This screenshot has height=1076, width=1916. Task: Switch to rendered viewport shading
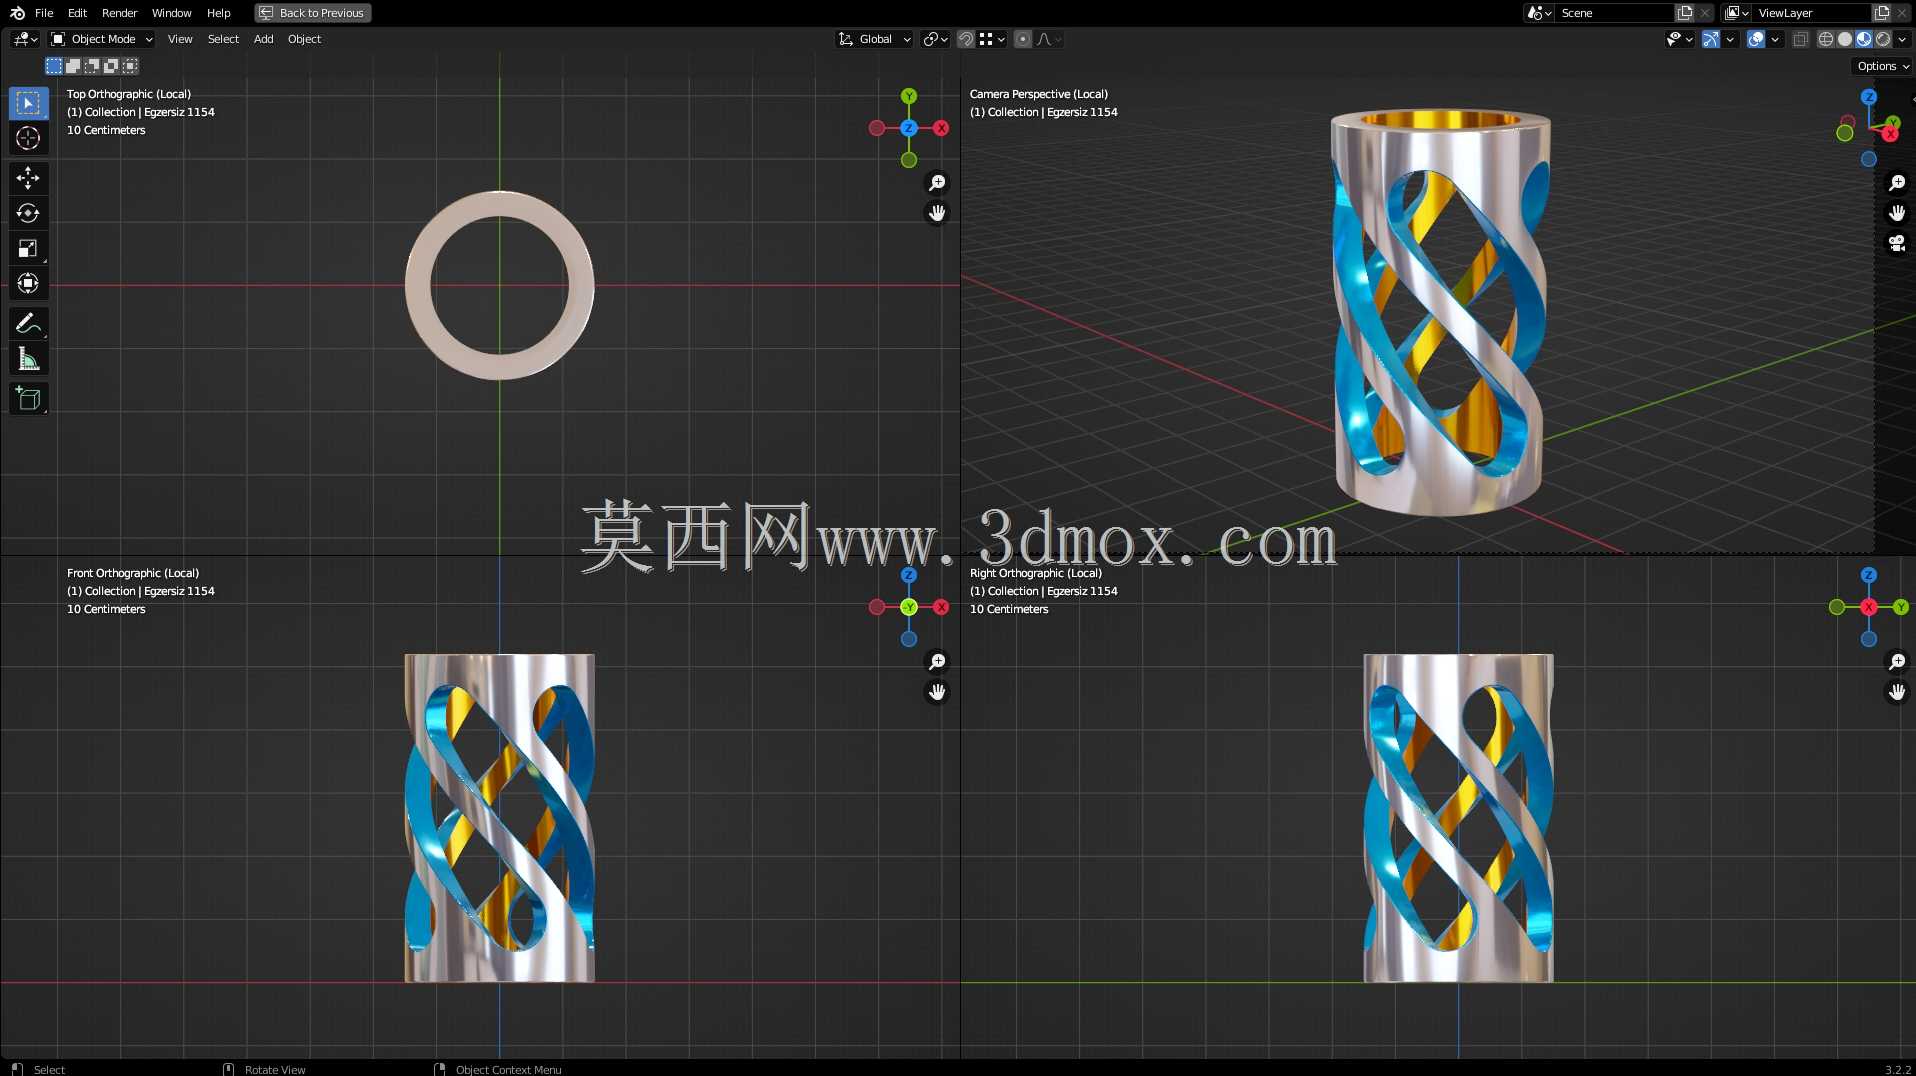tap(1883, 39)
